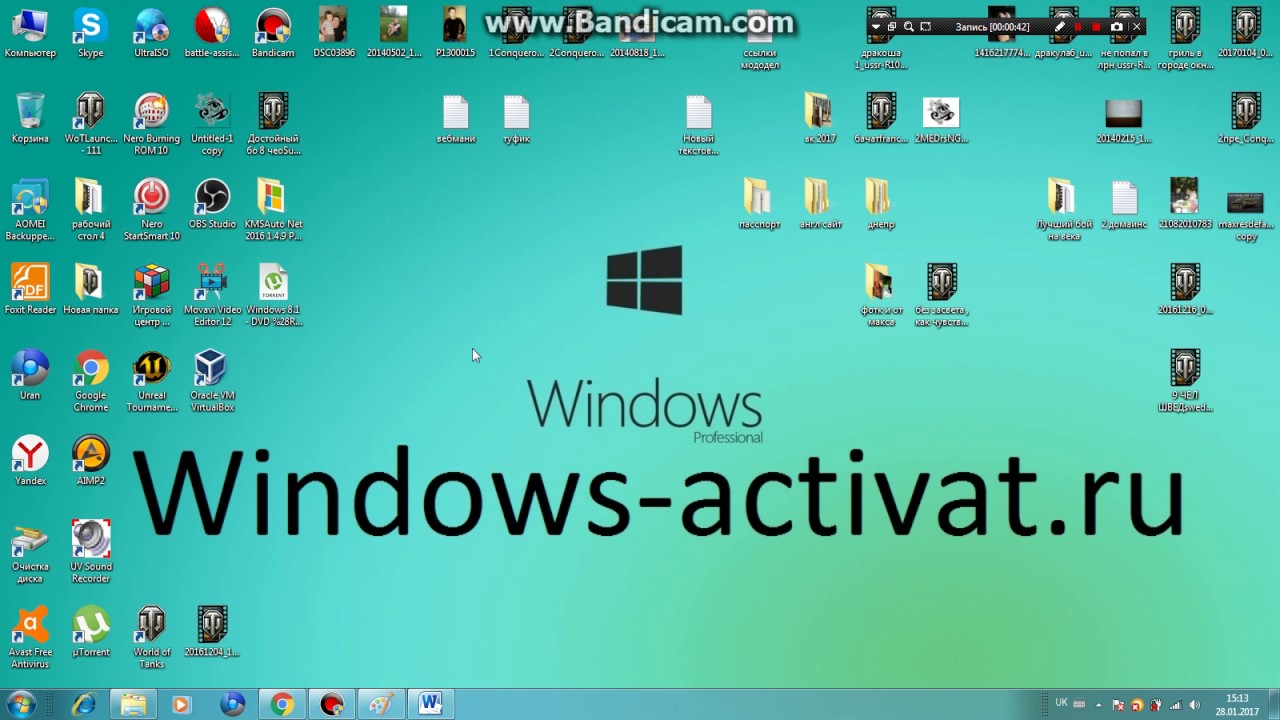Open the Skype desktop shortcut
Image resolution: width=1280 pixels, height=720 pixels.
pyautogui.click(x=90, y=33)
